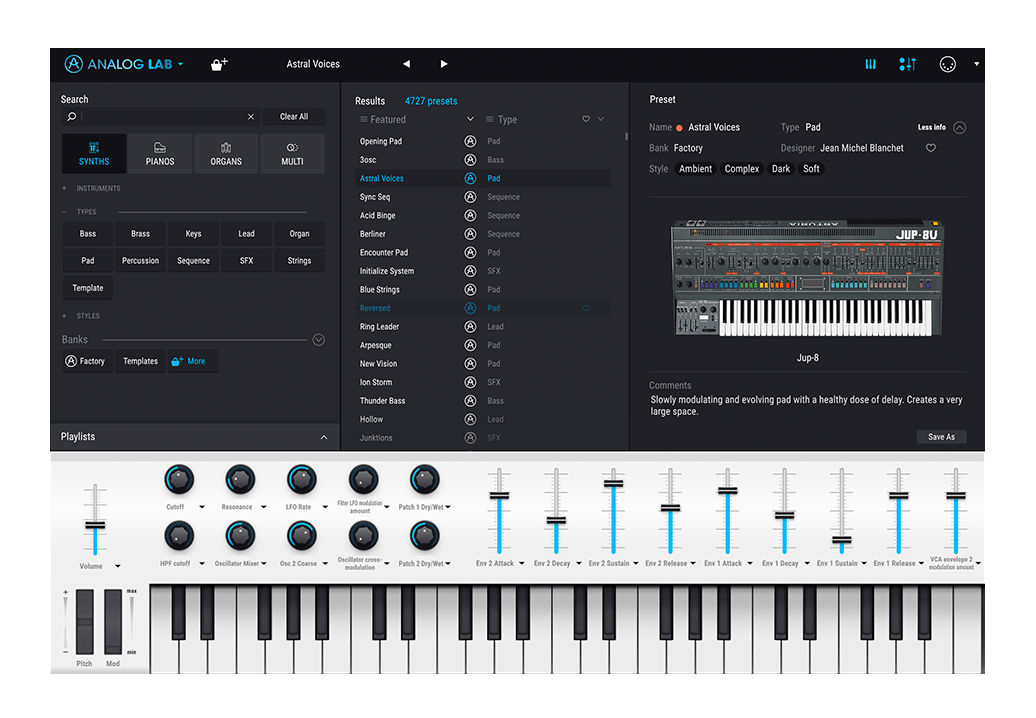The height and width of the screenshot is (718, 1036).
Task: Expand the INSTRUMENTS section
Action: (x=91, y=188)
